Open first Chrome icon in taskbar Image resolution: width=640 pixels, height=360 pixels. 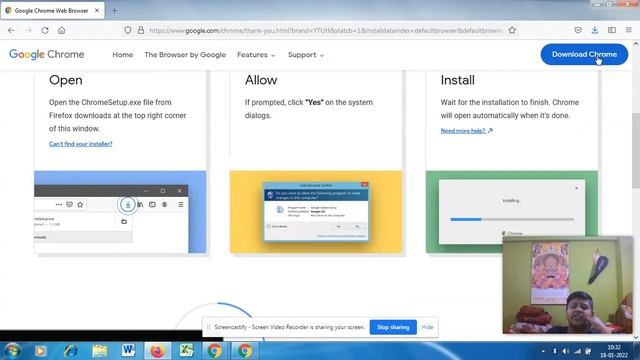pyautogui.click(x=214, y=351)
